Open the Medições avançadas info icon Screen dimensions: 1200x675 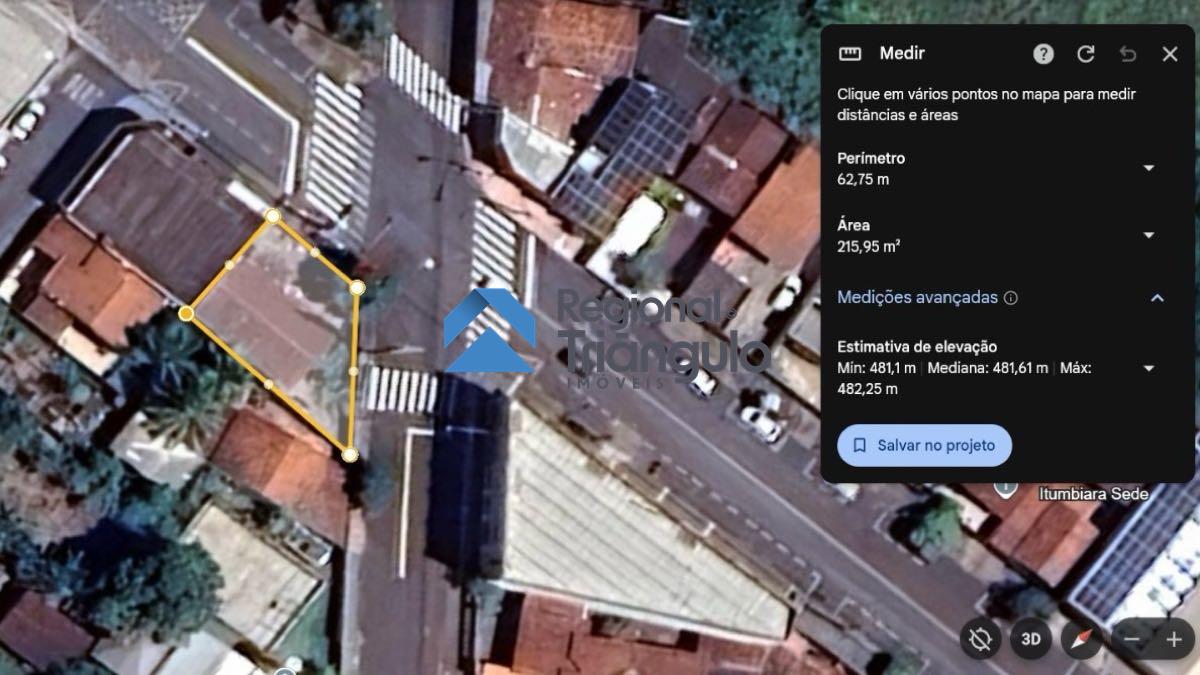point(1011,298)
